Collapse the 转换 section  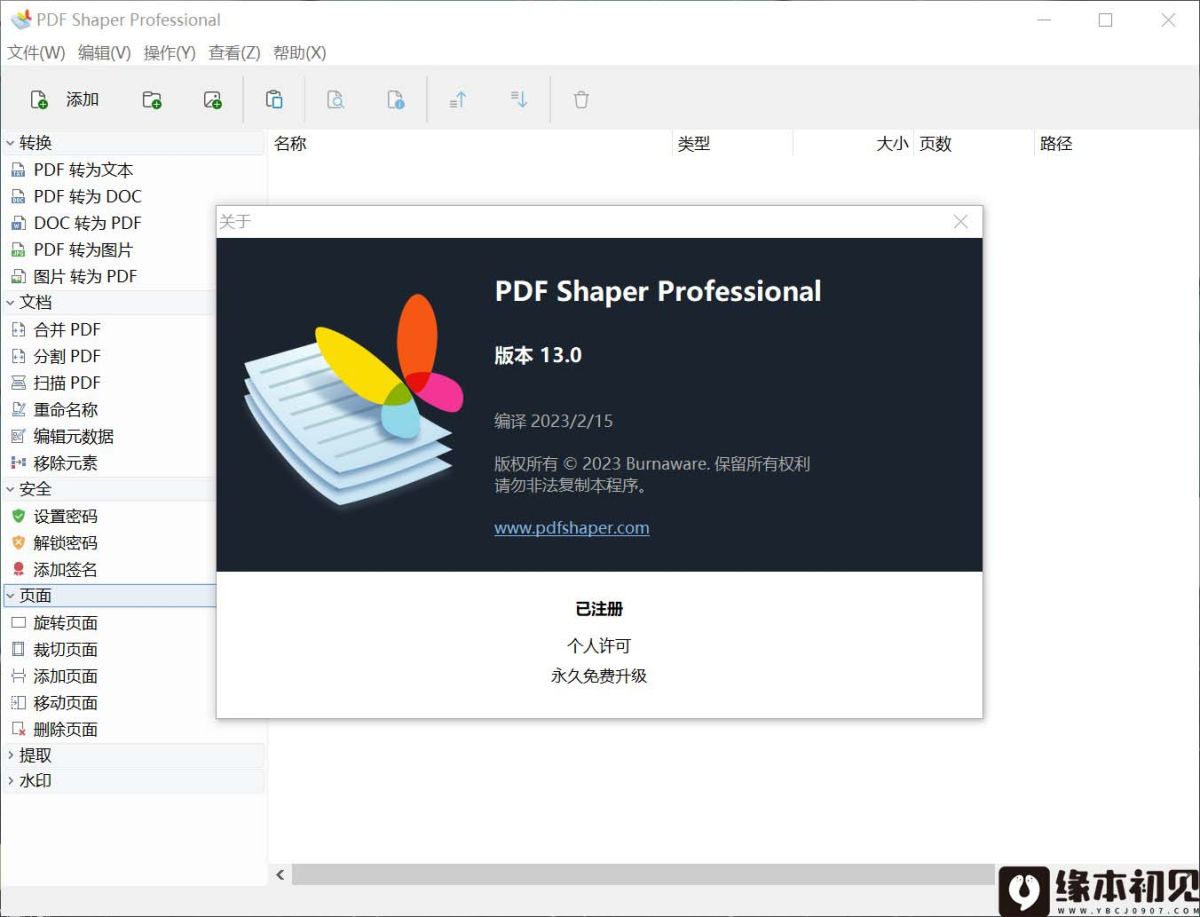tap(11, 143)
